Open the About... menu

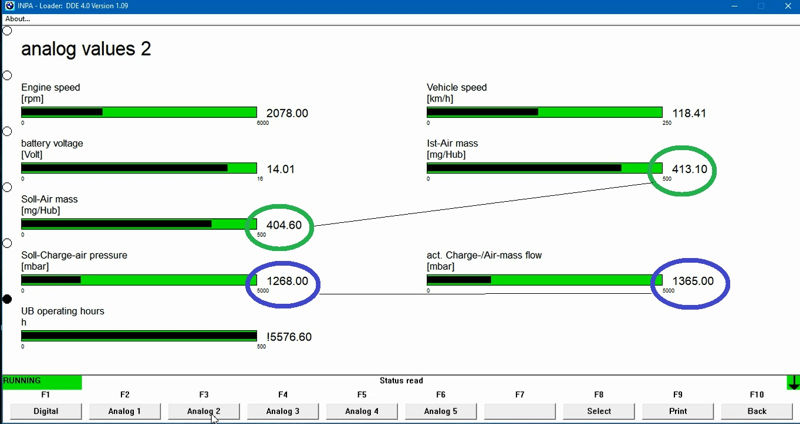point(18,18)
